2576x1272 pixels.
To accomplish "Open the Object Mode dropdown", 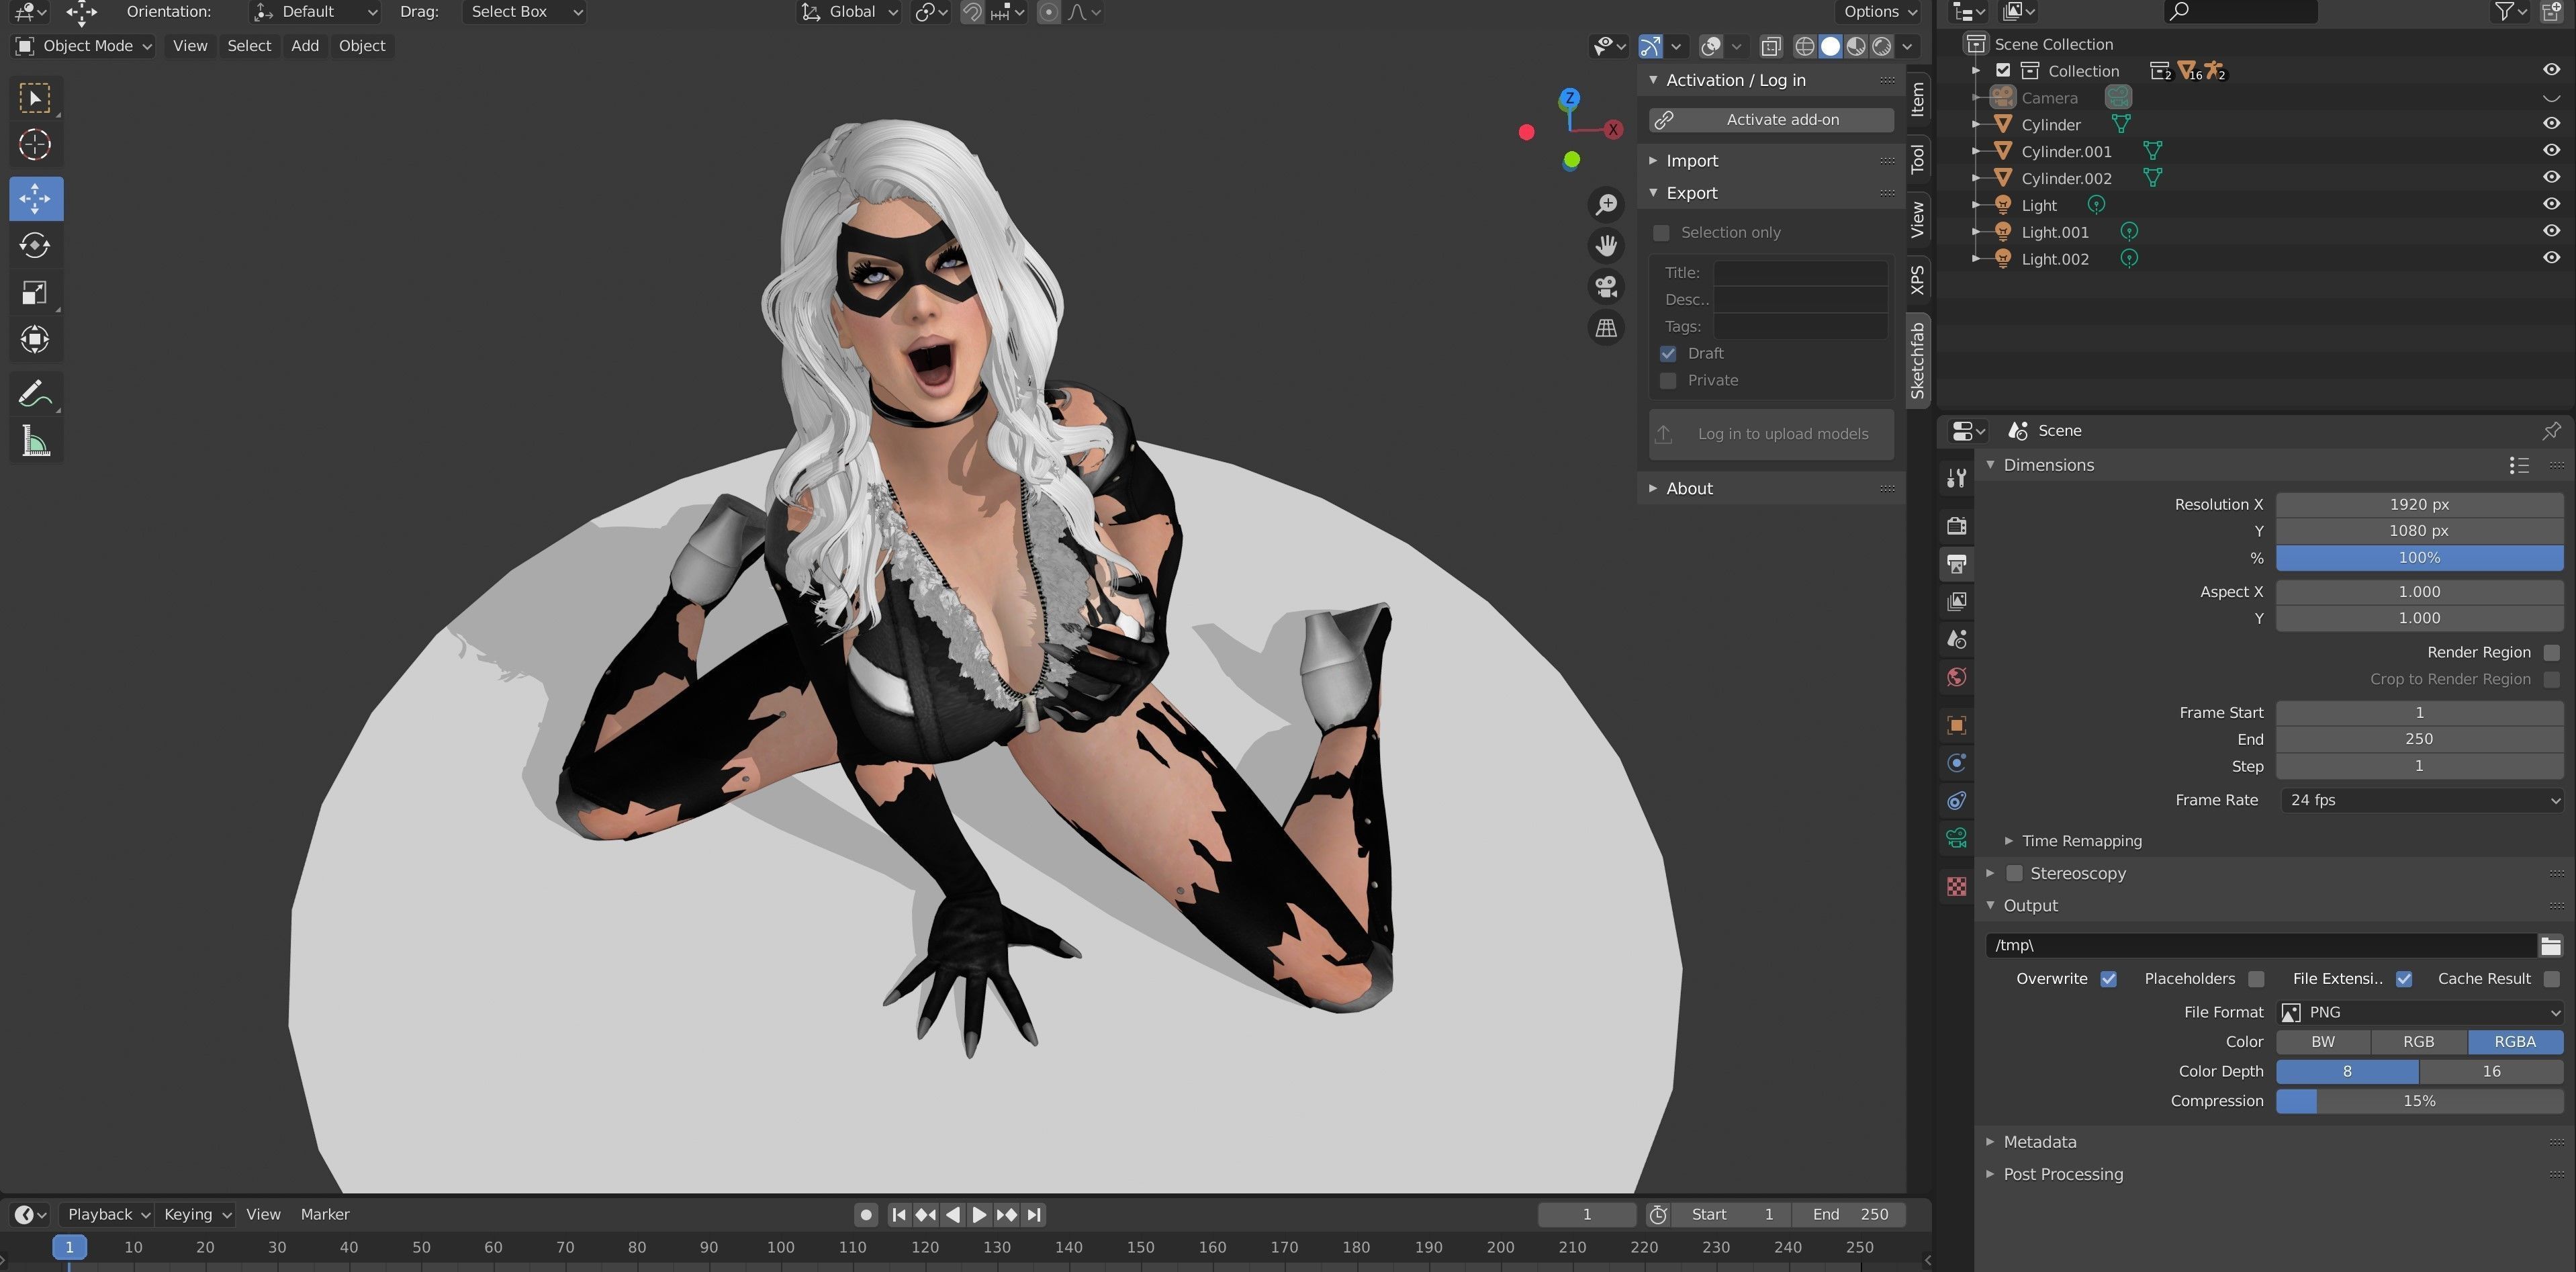I will tap(84, 46).
